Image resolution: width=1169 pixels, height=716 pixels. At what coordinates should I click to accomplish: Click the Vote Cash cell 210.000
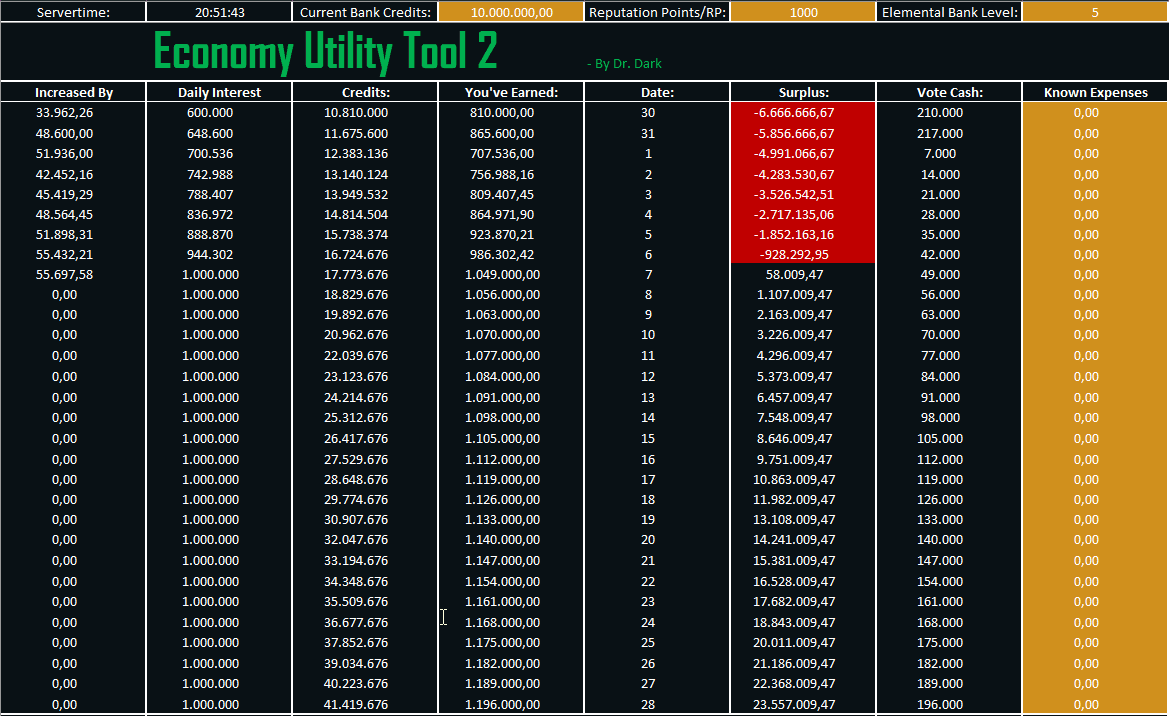940,113
